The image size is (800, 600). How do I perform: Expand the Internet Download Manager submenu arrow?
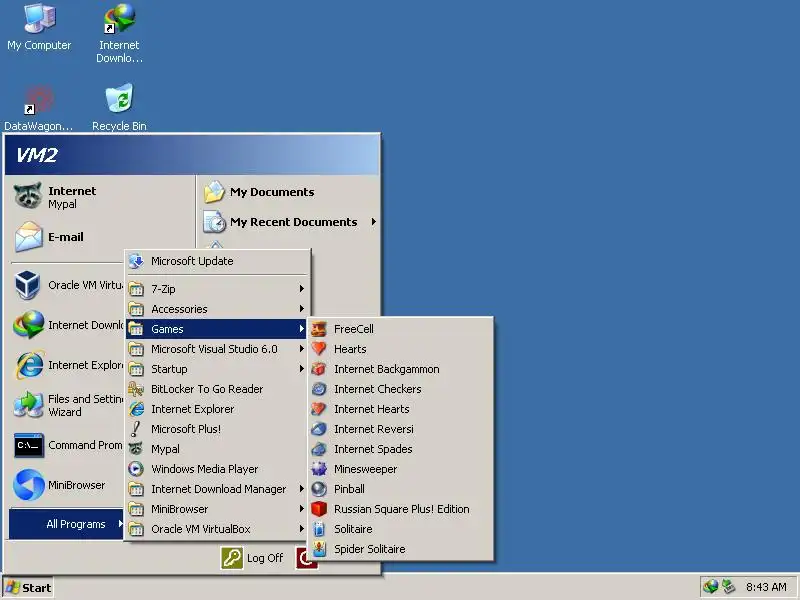tap(302, 489)
